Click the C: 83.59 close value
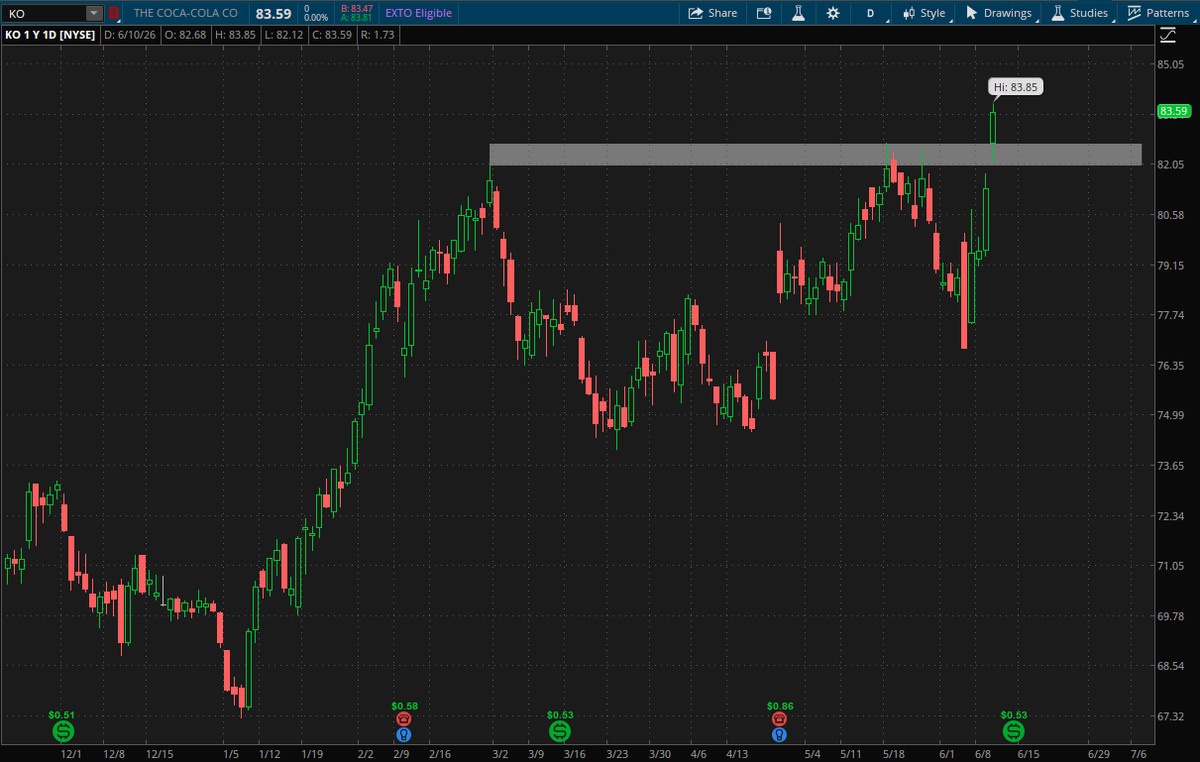 click(x=330, y=35)
